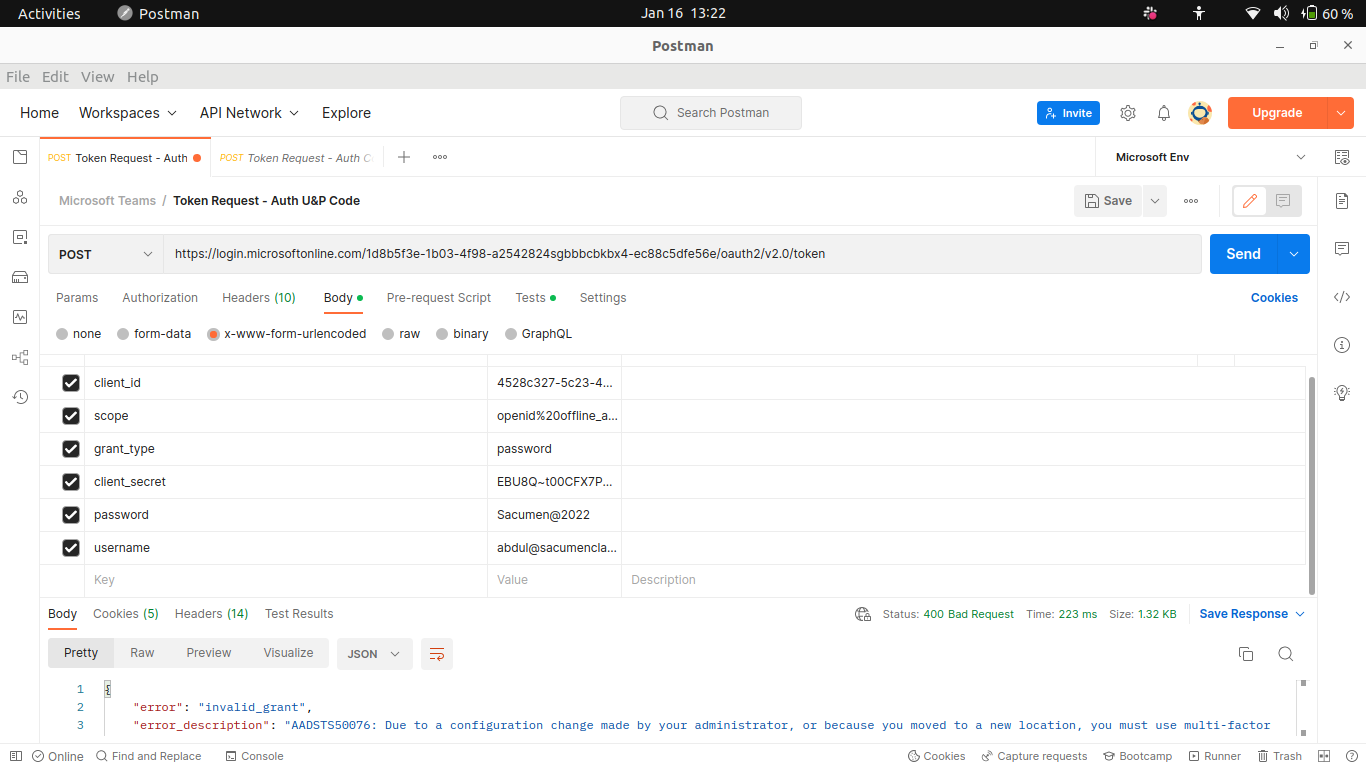The height and width of the screenshot is (768, 1366).
Task: Open the Microsoft Env environment selector
Action: click(x=1210, y=157)
